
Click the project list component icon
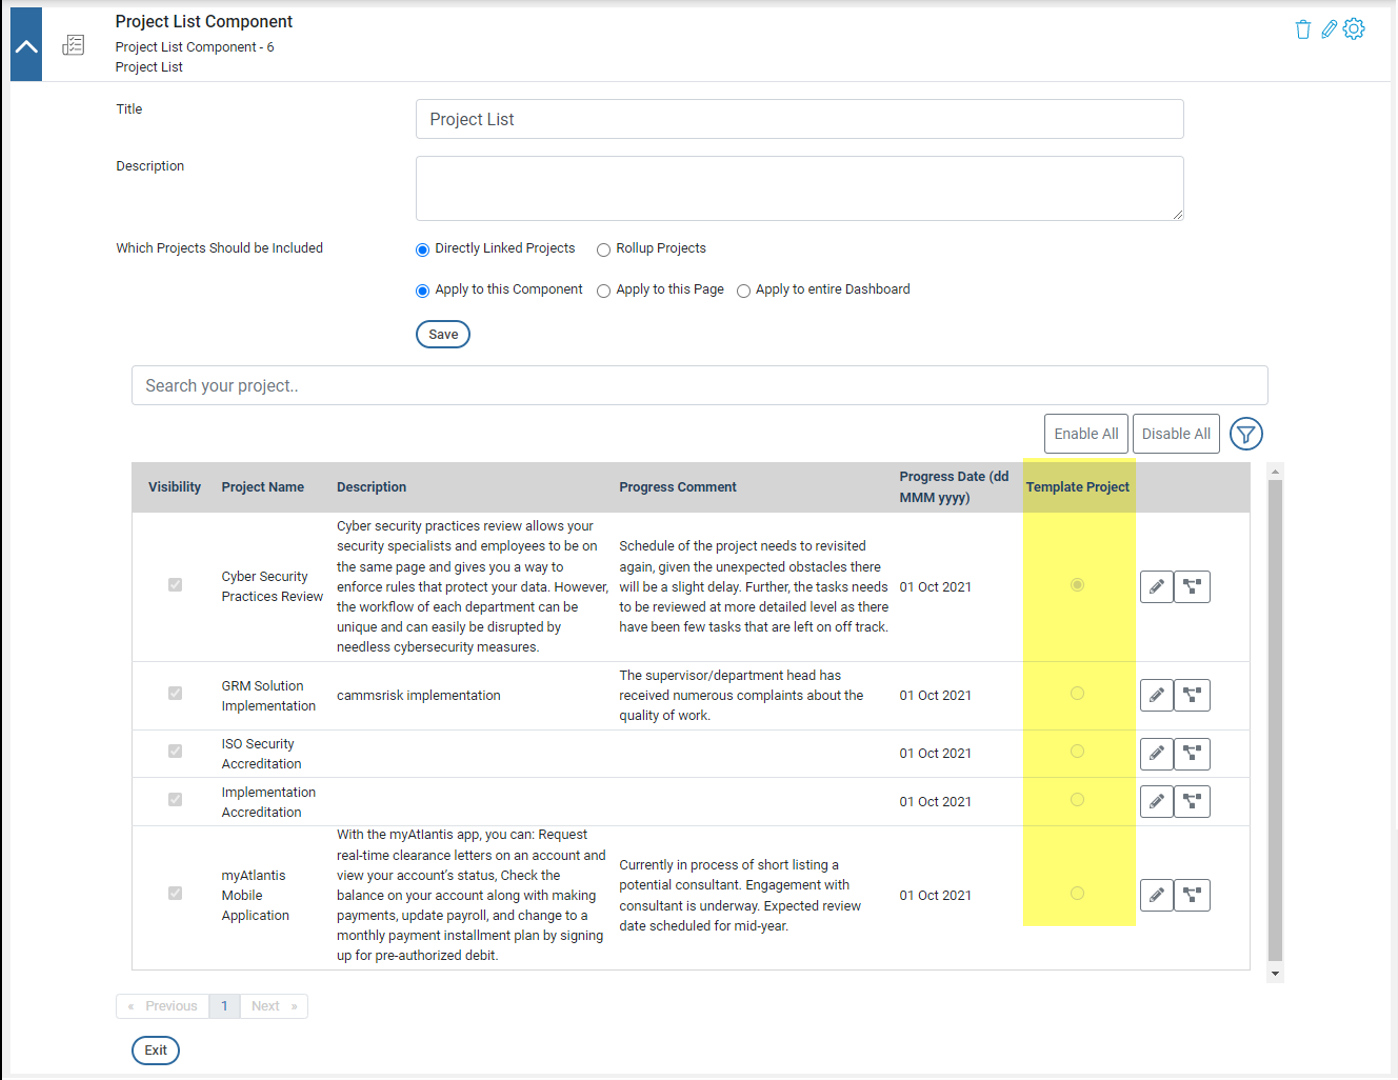73,45
